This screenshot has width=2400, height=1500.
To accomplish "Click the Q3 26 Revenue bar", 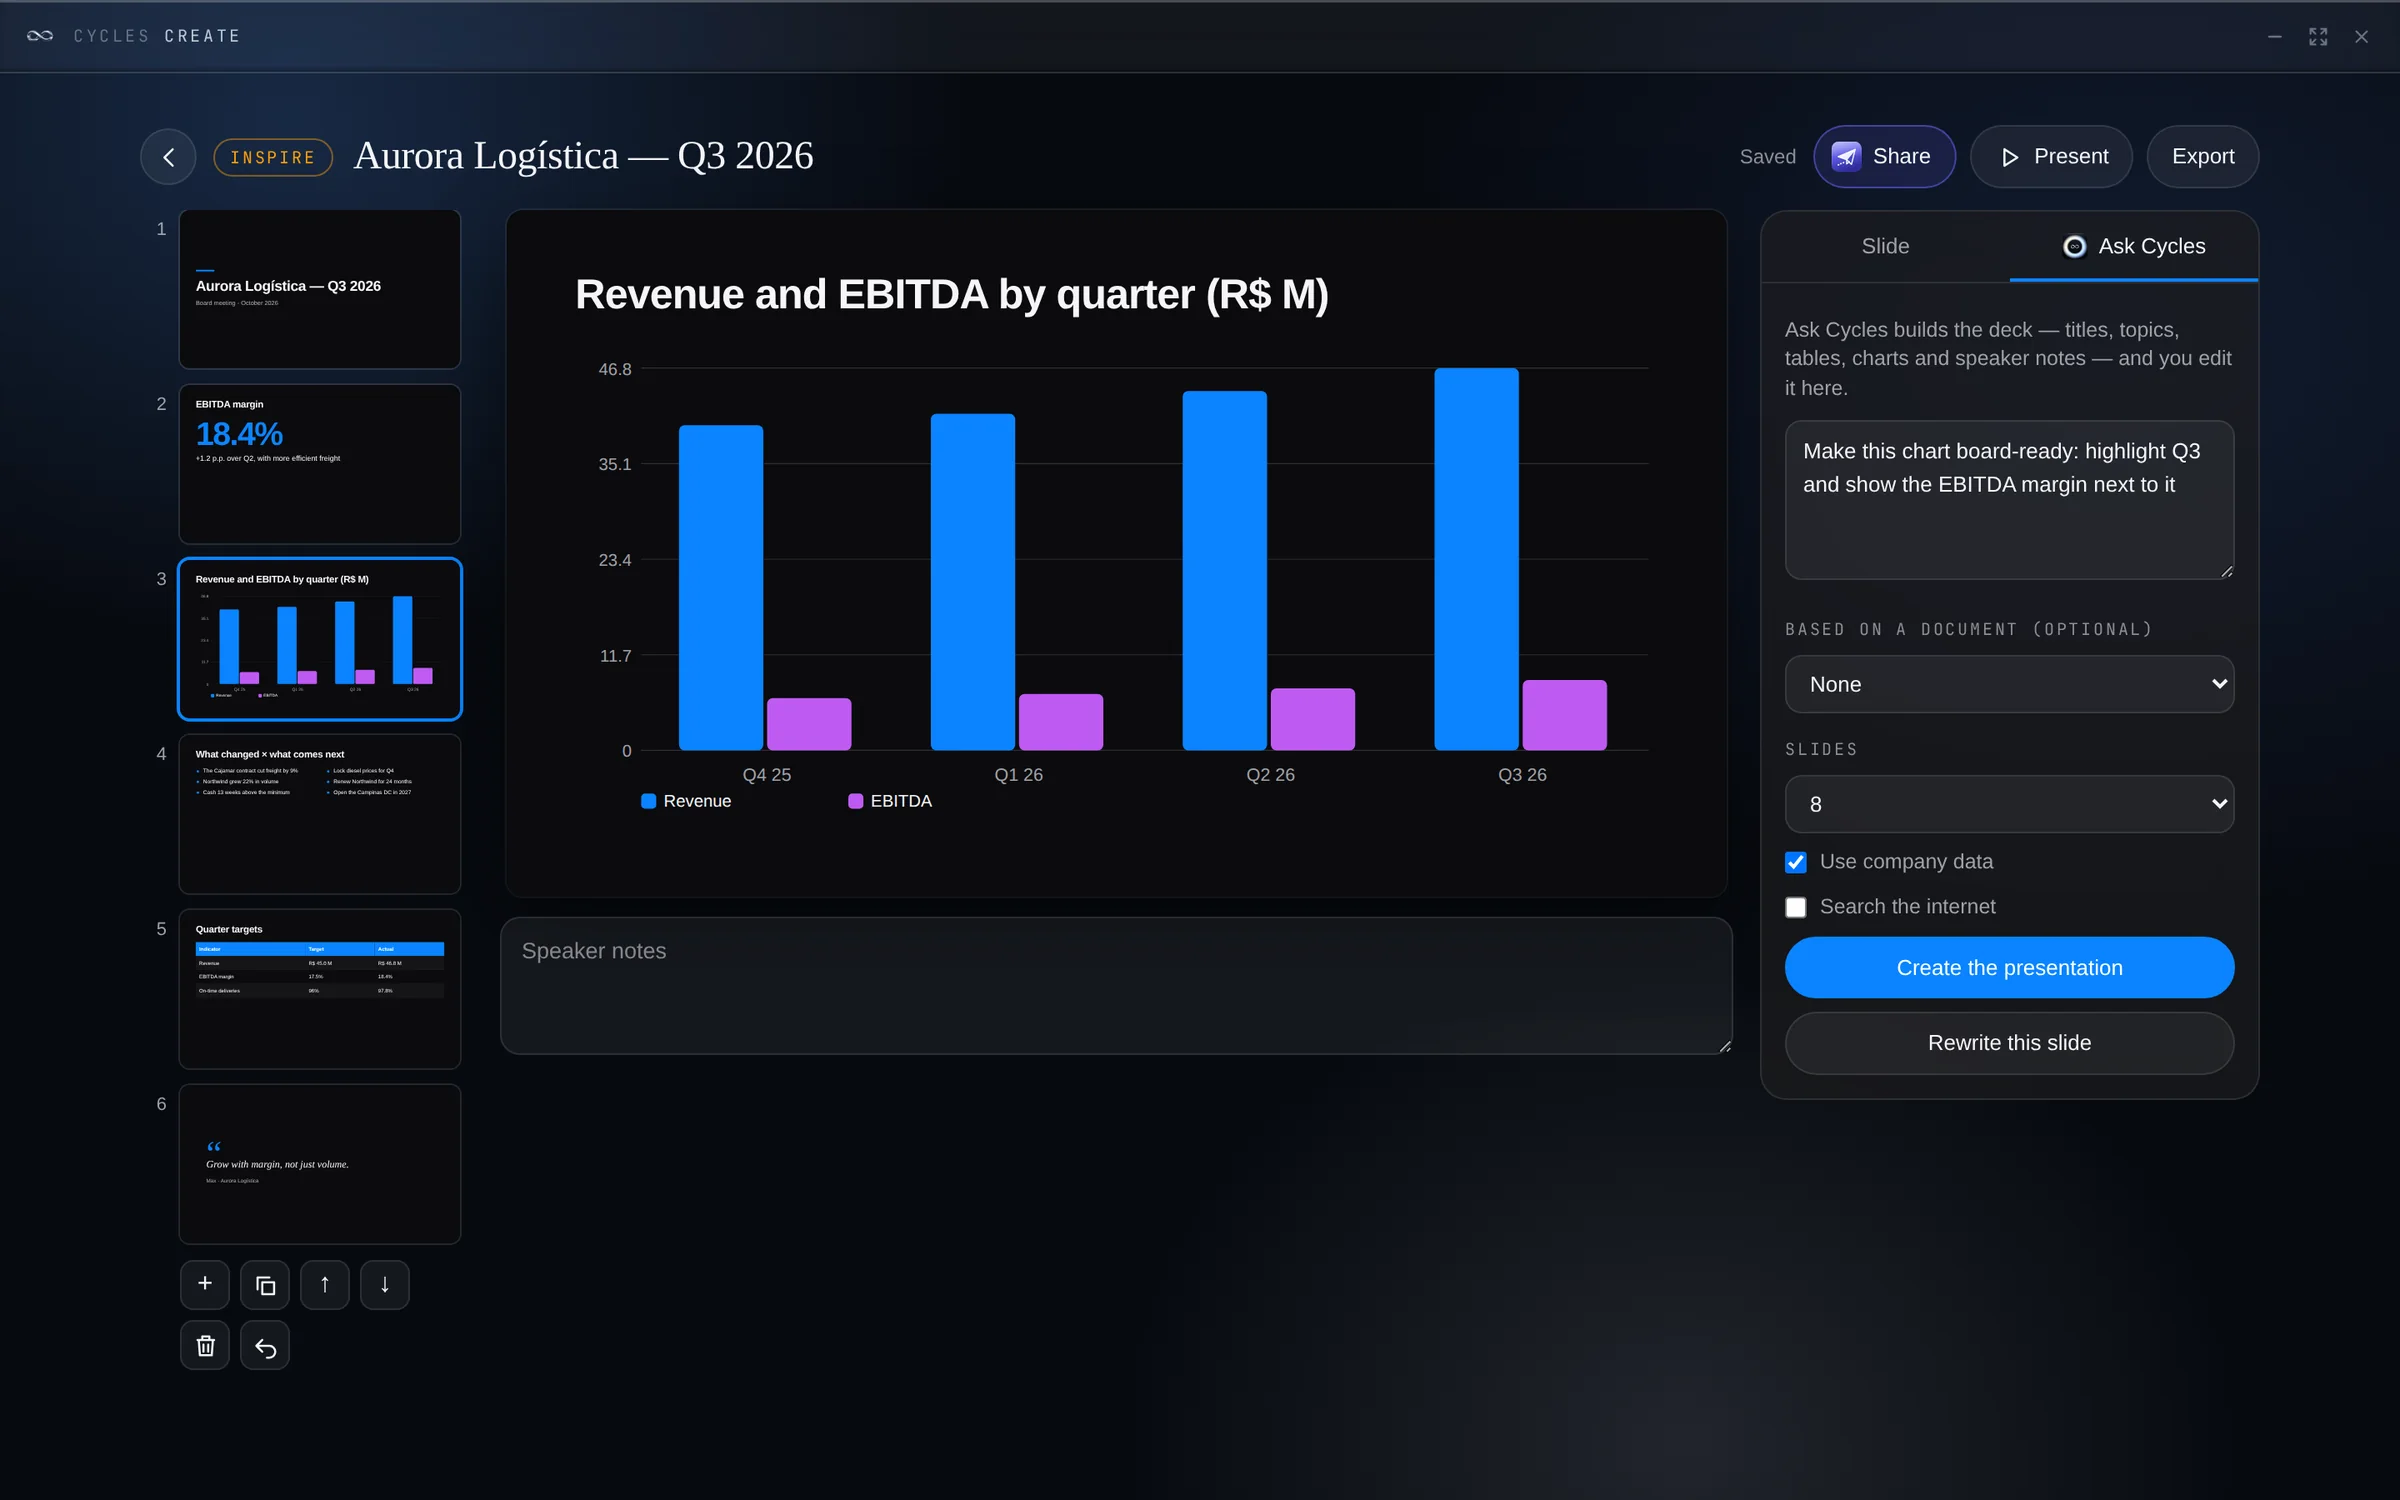I will click(x=1476, y=559).
